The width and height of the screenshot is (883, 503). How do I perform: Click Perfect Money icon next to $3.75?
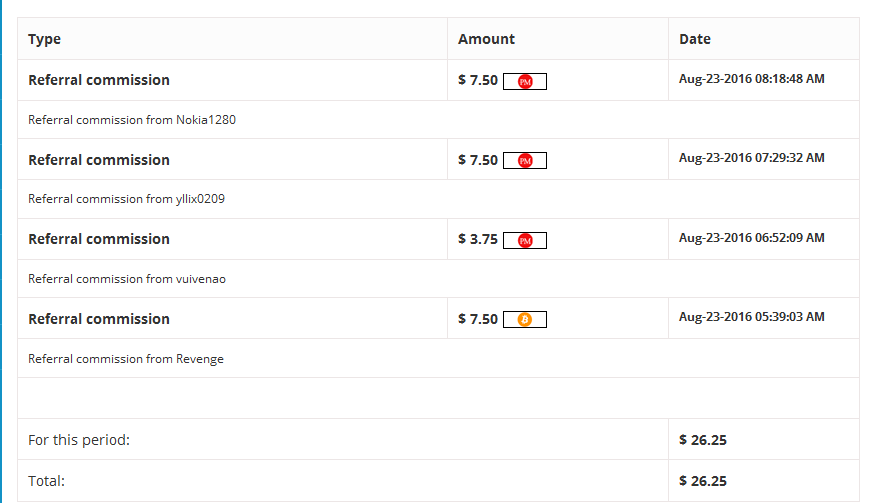click(525, 240)
